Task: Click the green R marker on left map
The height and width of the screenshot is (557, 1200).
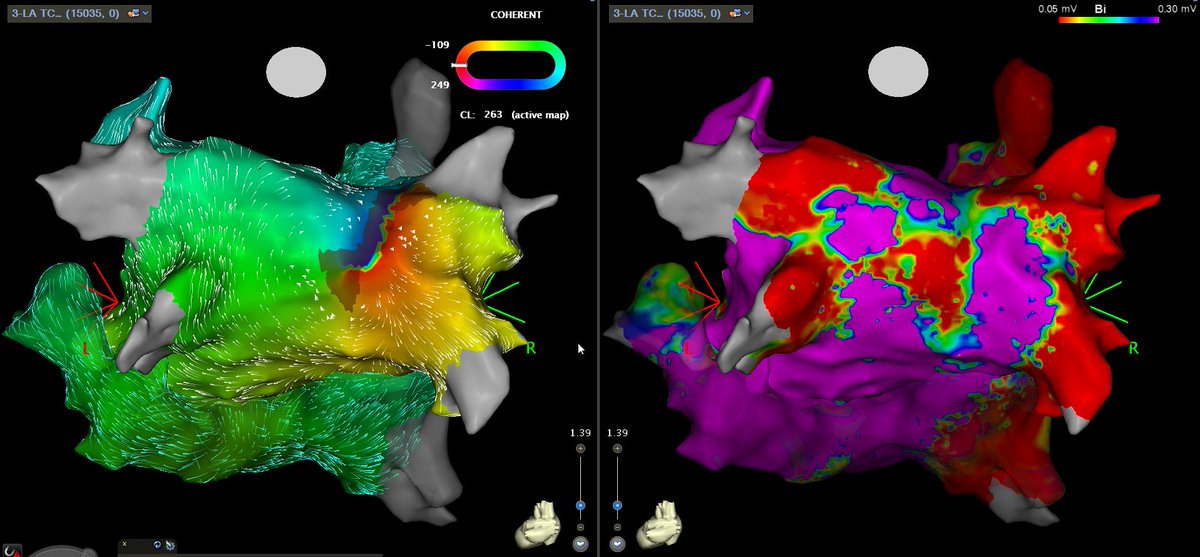Action: click(x=531, y=348)
